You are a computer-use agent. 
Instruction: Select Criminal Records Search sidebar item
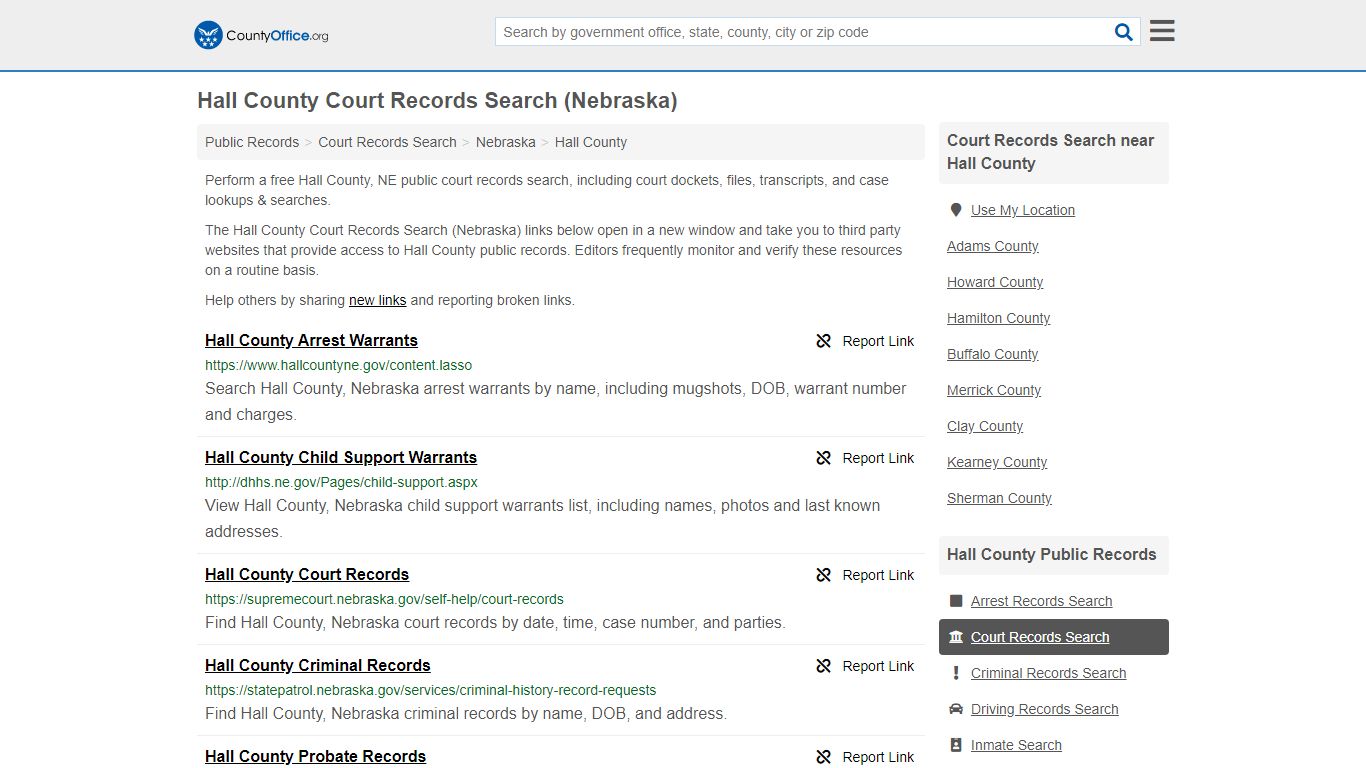[1048, 673]
